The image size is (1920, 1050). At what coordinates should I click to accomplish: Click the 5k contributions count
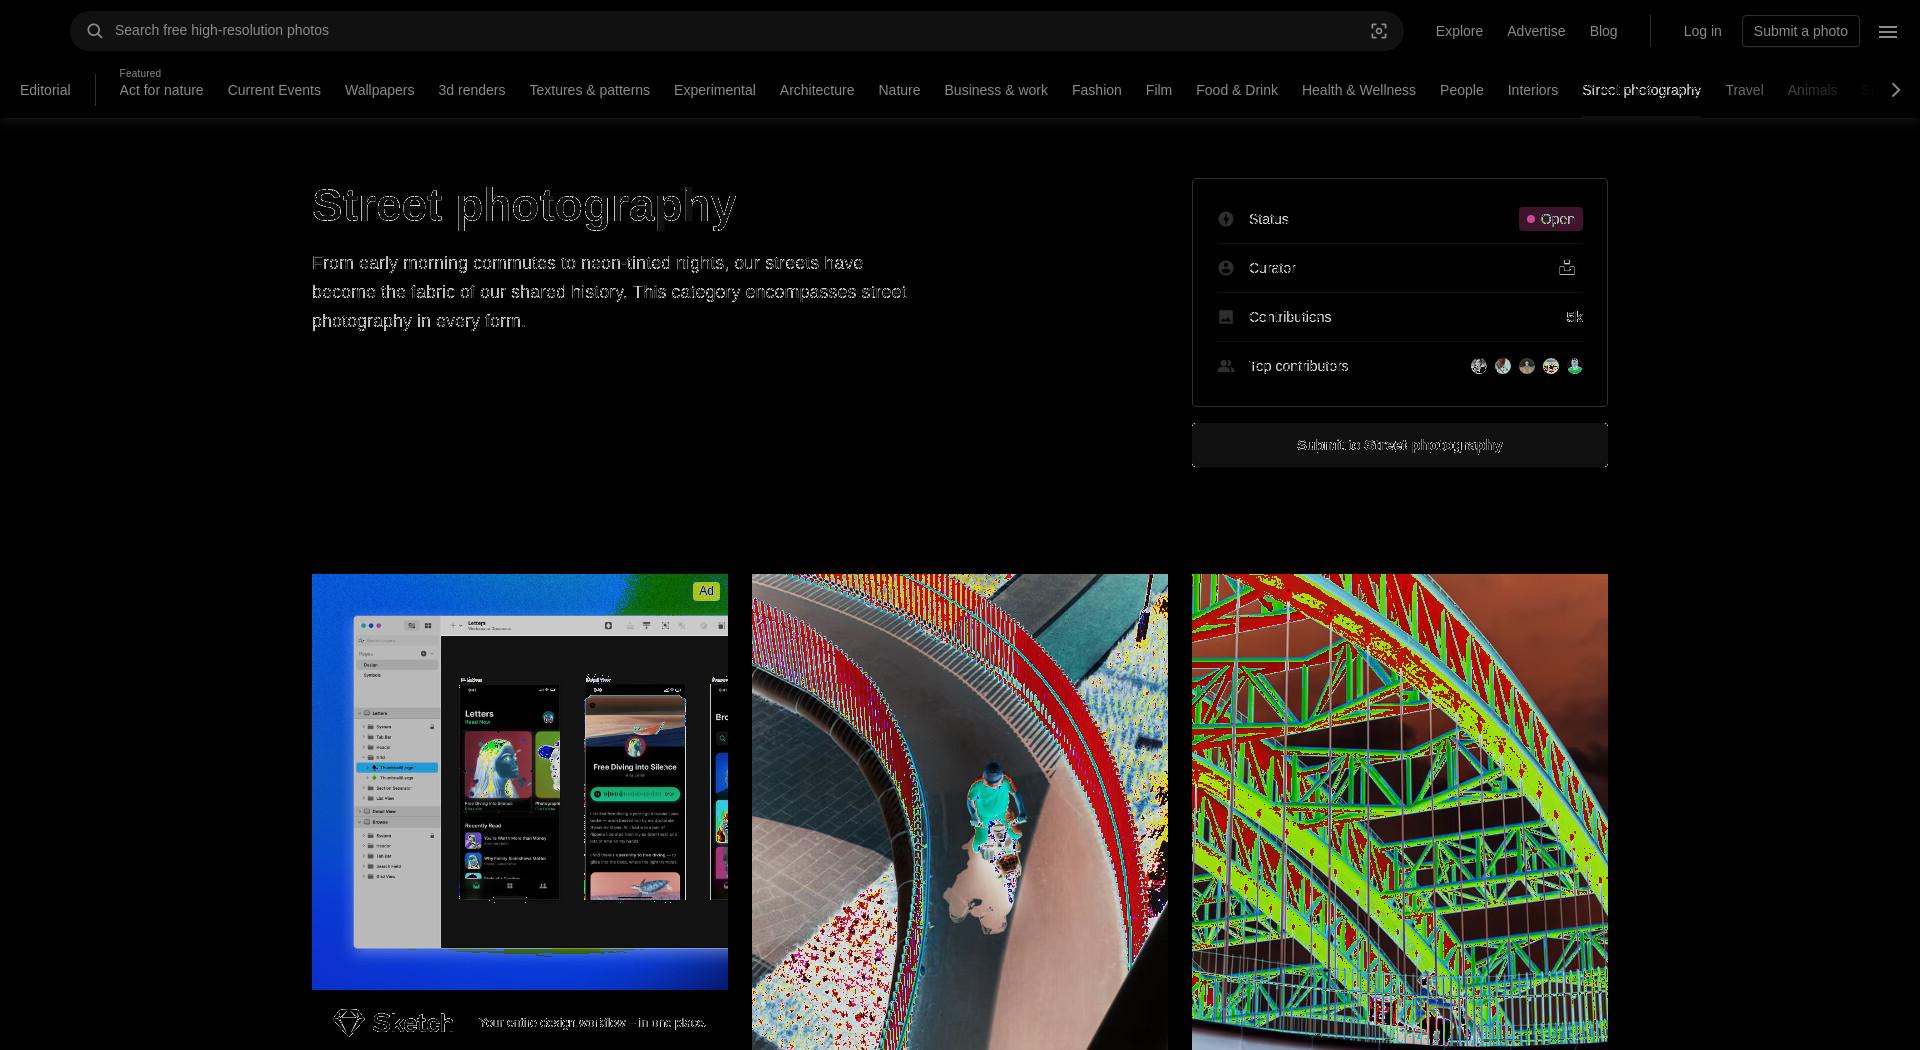1574,317
